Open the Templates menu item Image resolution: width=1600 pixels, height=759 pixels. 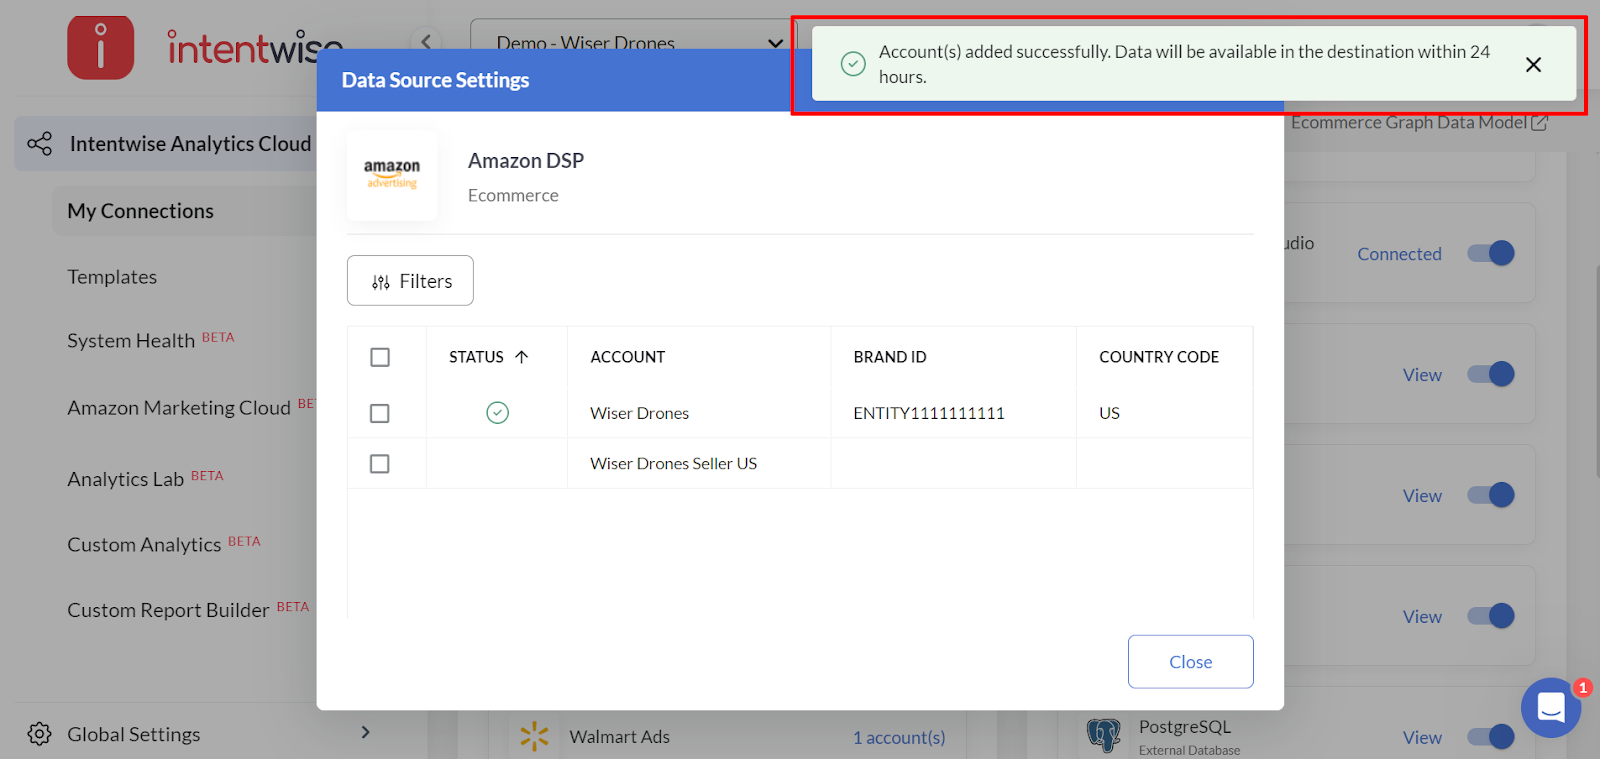point(112,277)
